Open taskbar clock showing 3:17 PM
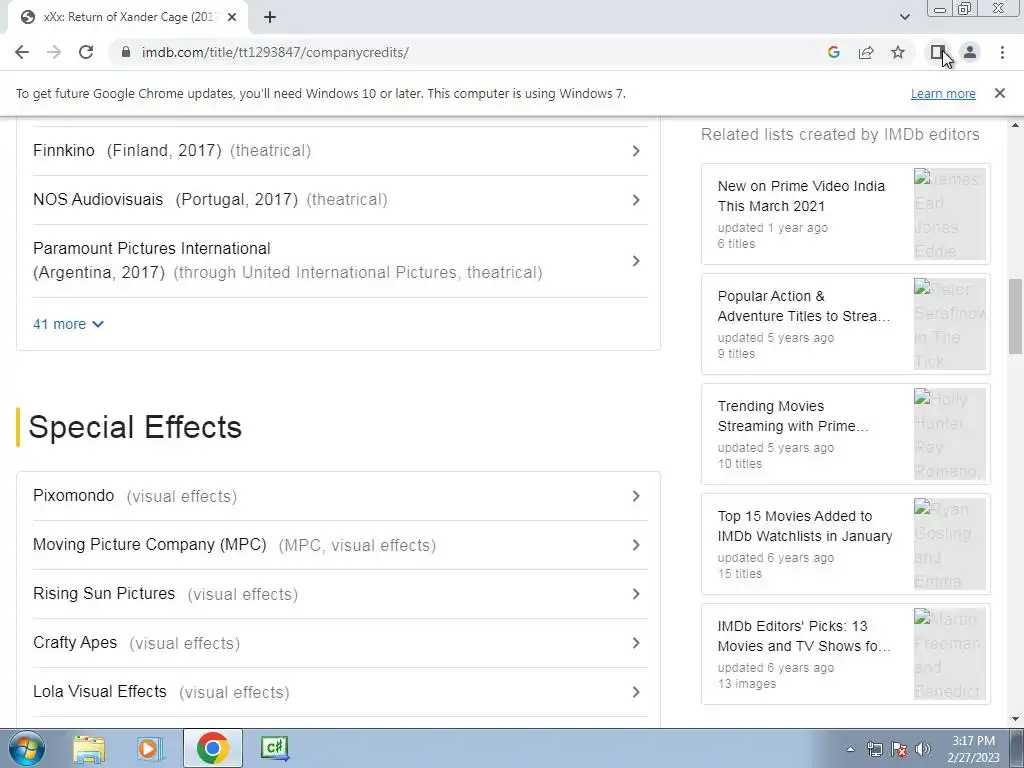The image size is (1024, 768). 973,749
